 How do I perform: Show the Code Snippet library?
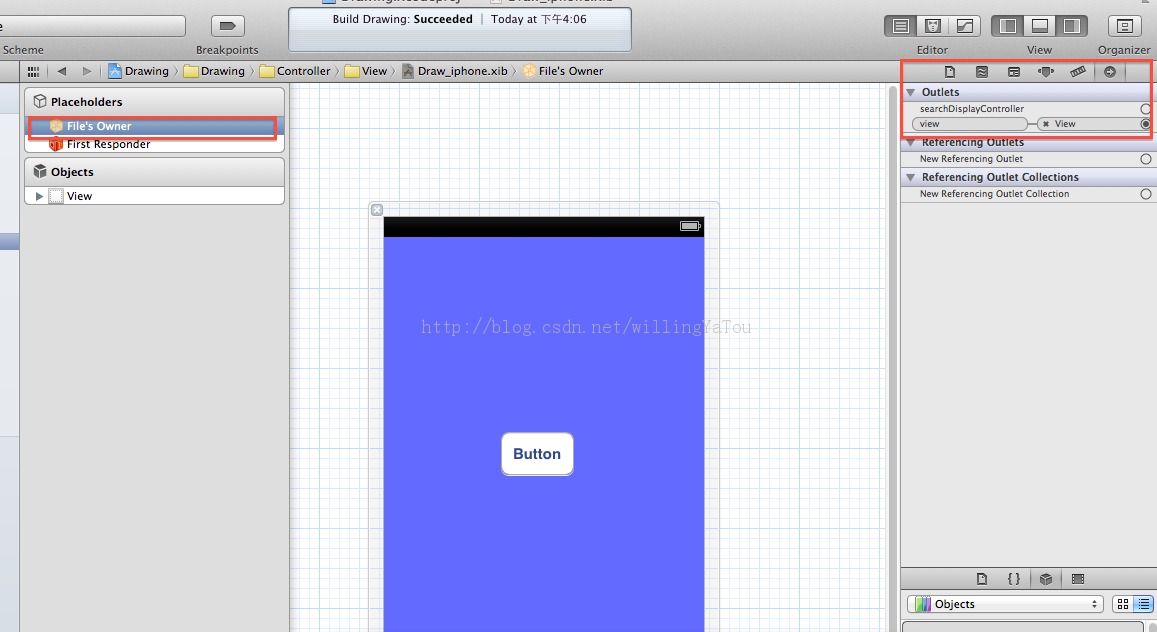pyautogui.click(x=1013, y=579)
